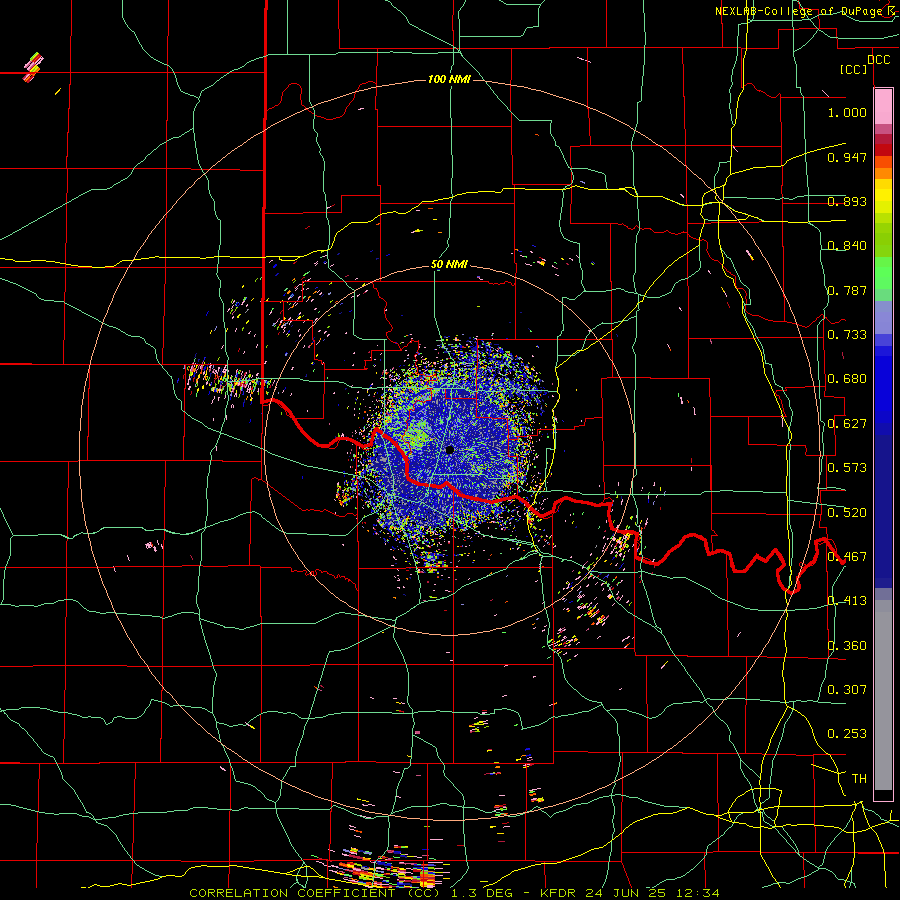Click the [CC] units label
The image size is (900, 900).
[853, 70]
